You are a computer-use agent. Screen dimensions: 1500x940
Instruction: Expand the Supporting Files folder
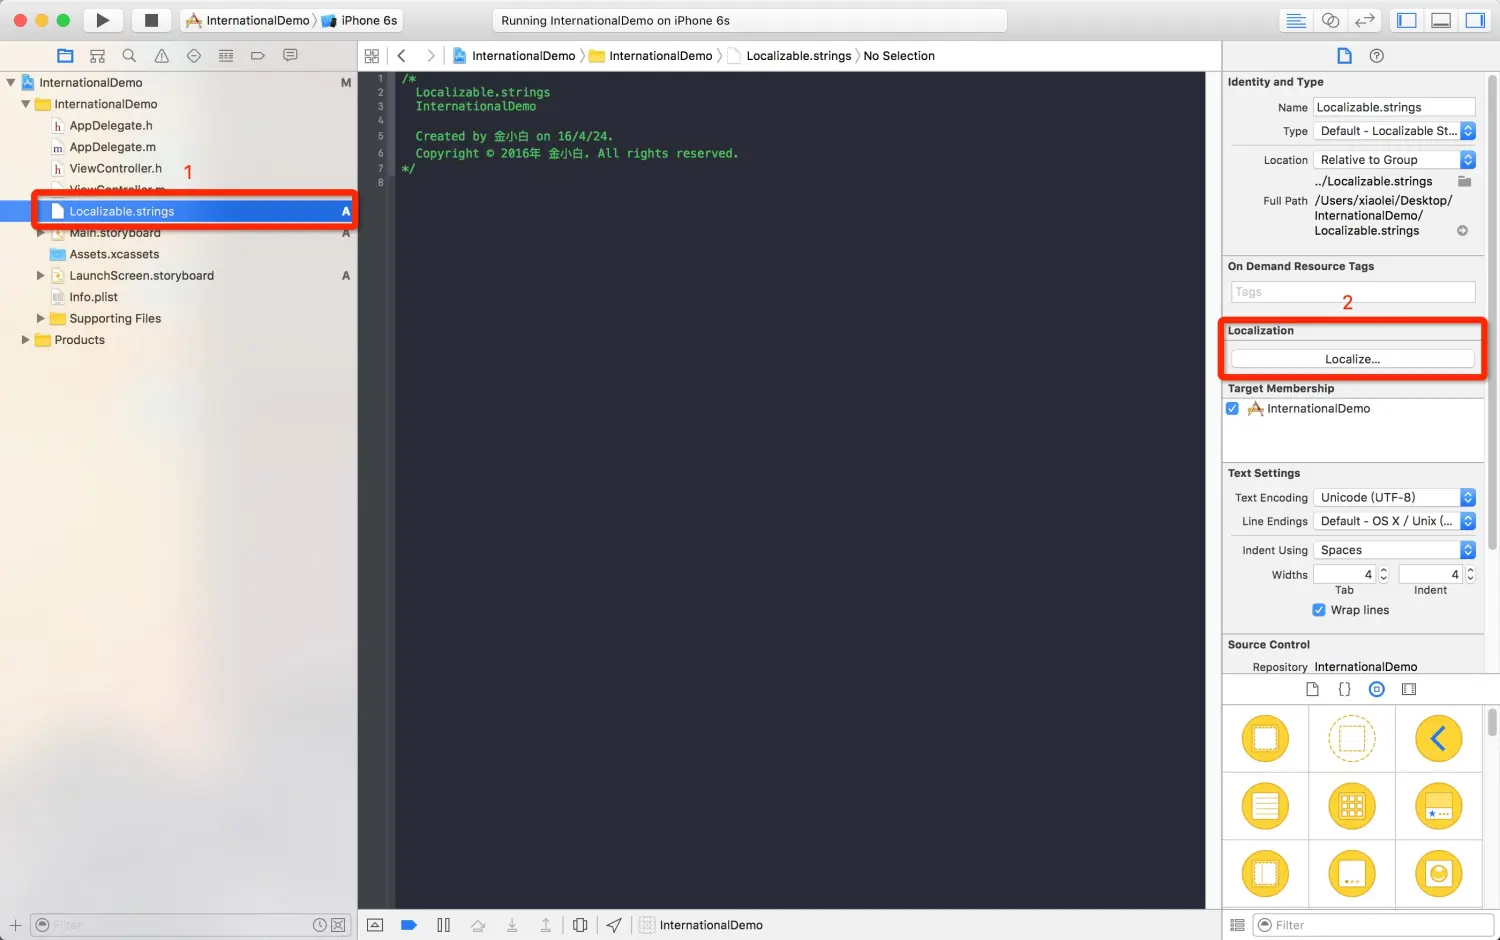[x=40, y=318]
